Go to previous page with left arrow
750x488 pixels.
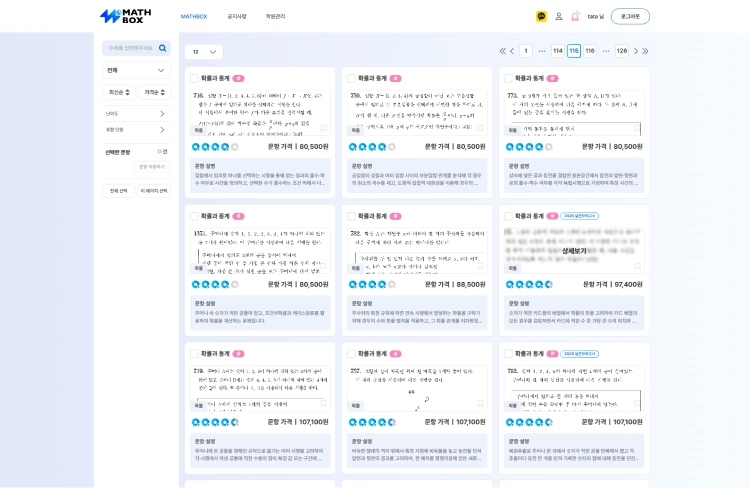[x=512, y=51]
